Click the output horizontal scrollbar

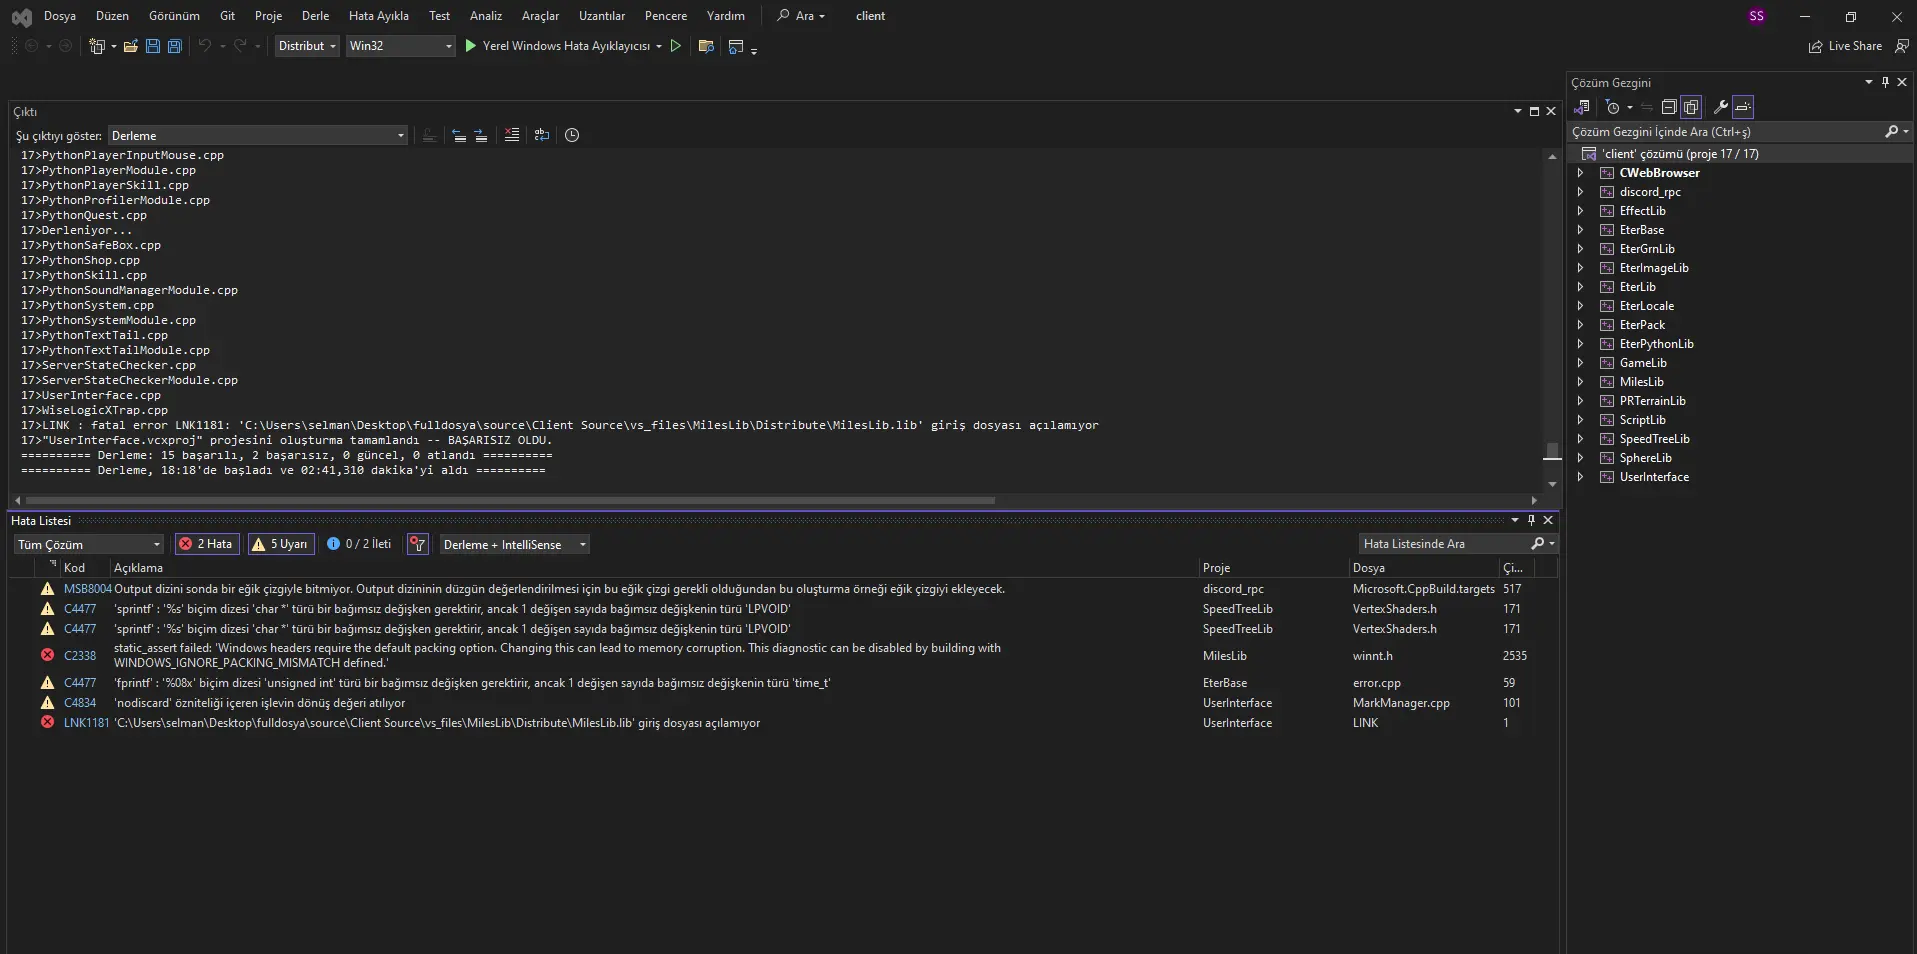(510, 500)
